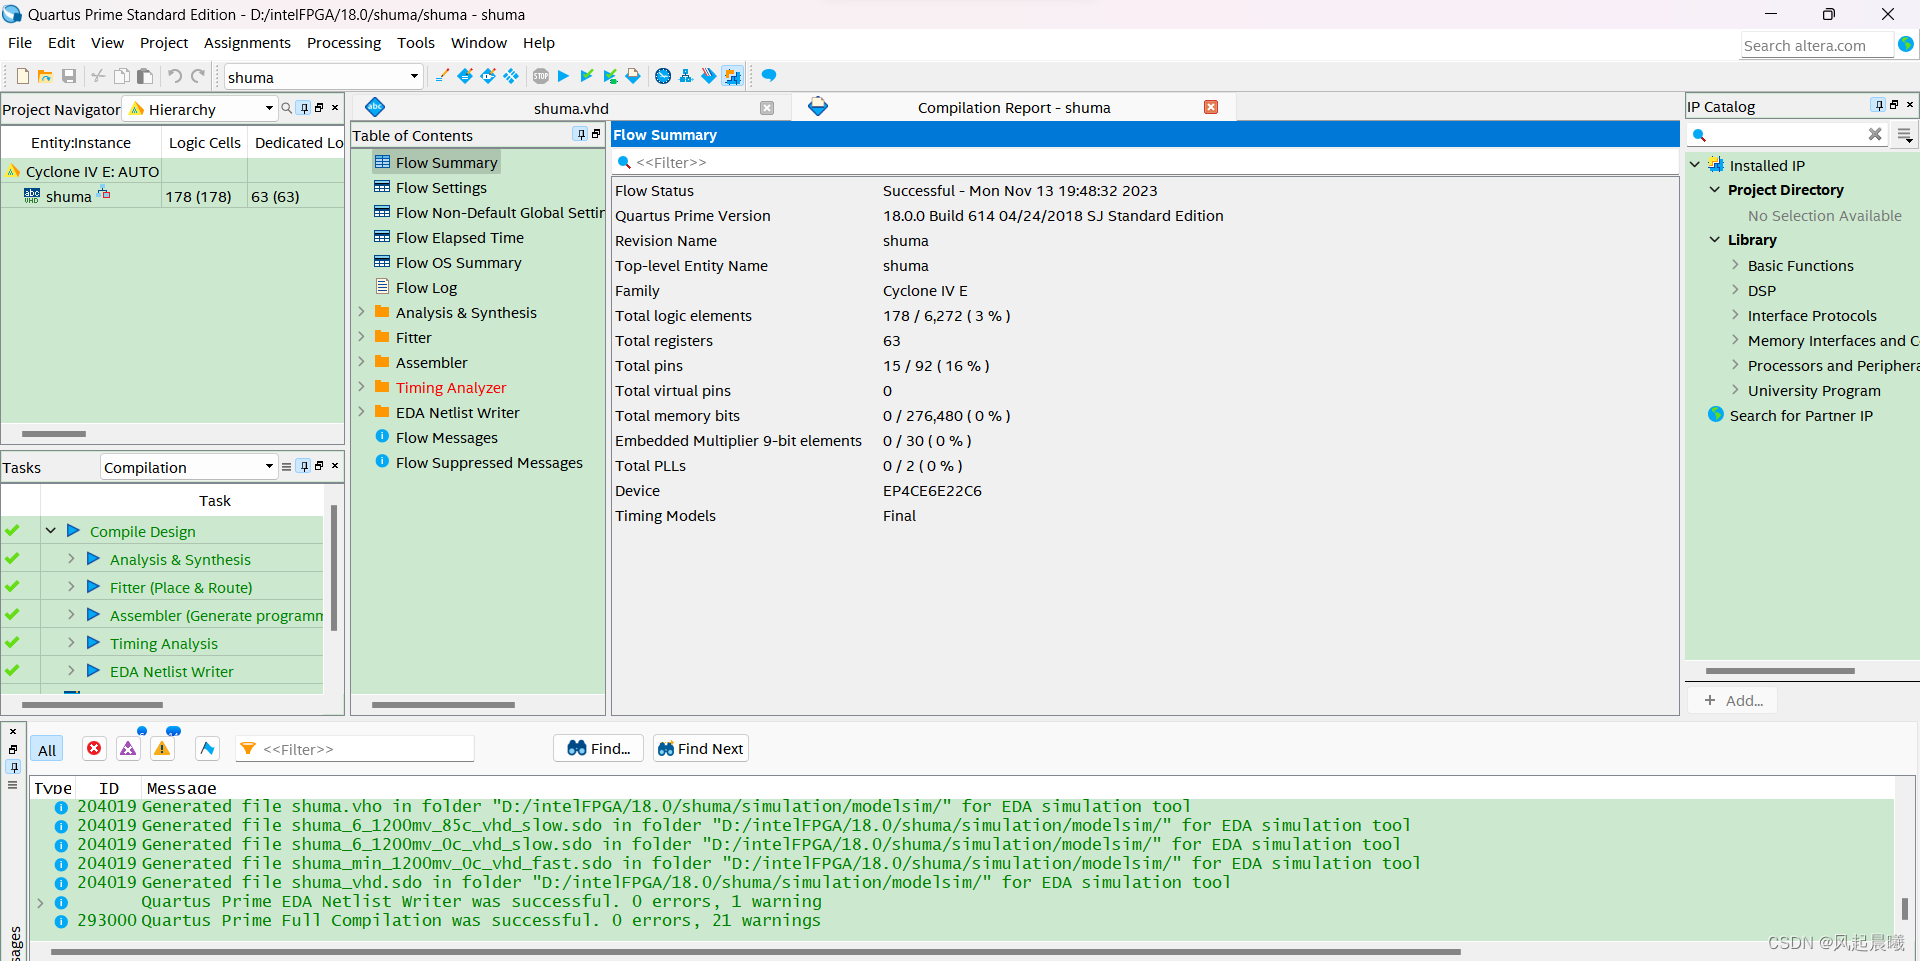Open the Timing Analyzer clock icon
The image size is (1920, 961).
pyautogui.click(x=663, y=76)
